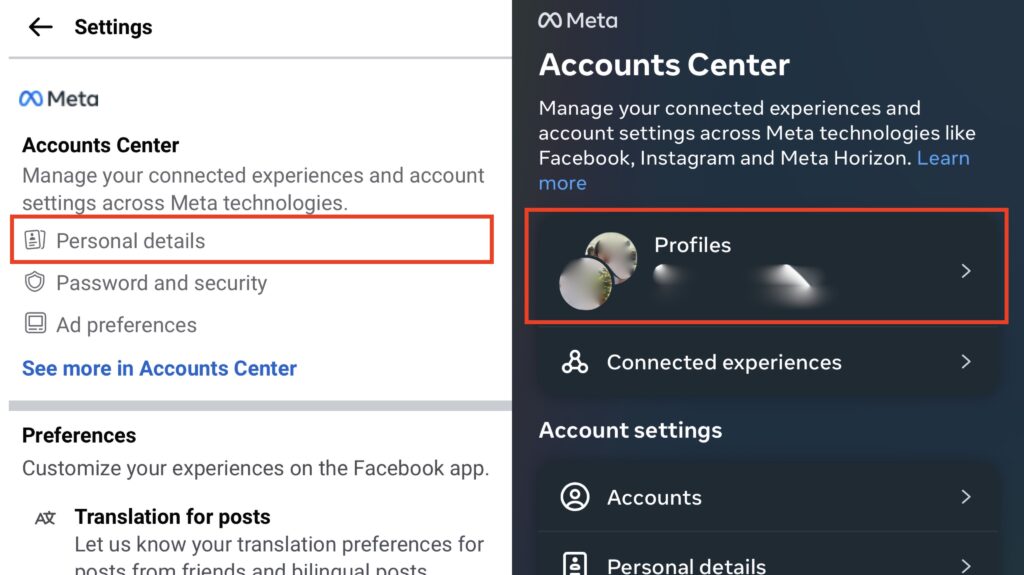1024x575 pixels.
Task: Tap the back arrow in Settings
Action: pyautogui.click(x=40, y=27)
